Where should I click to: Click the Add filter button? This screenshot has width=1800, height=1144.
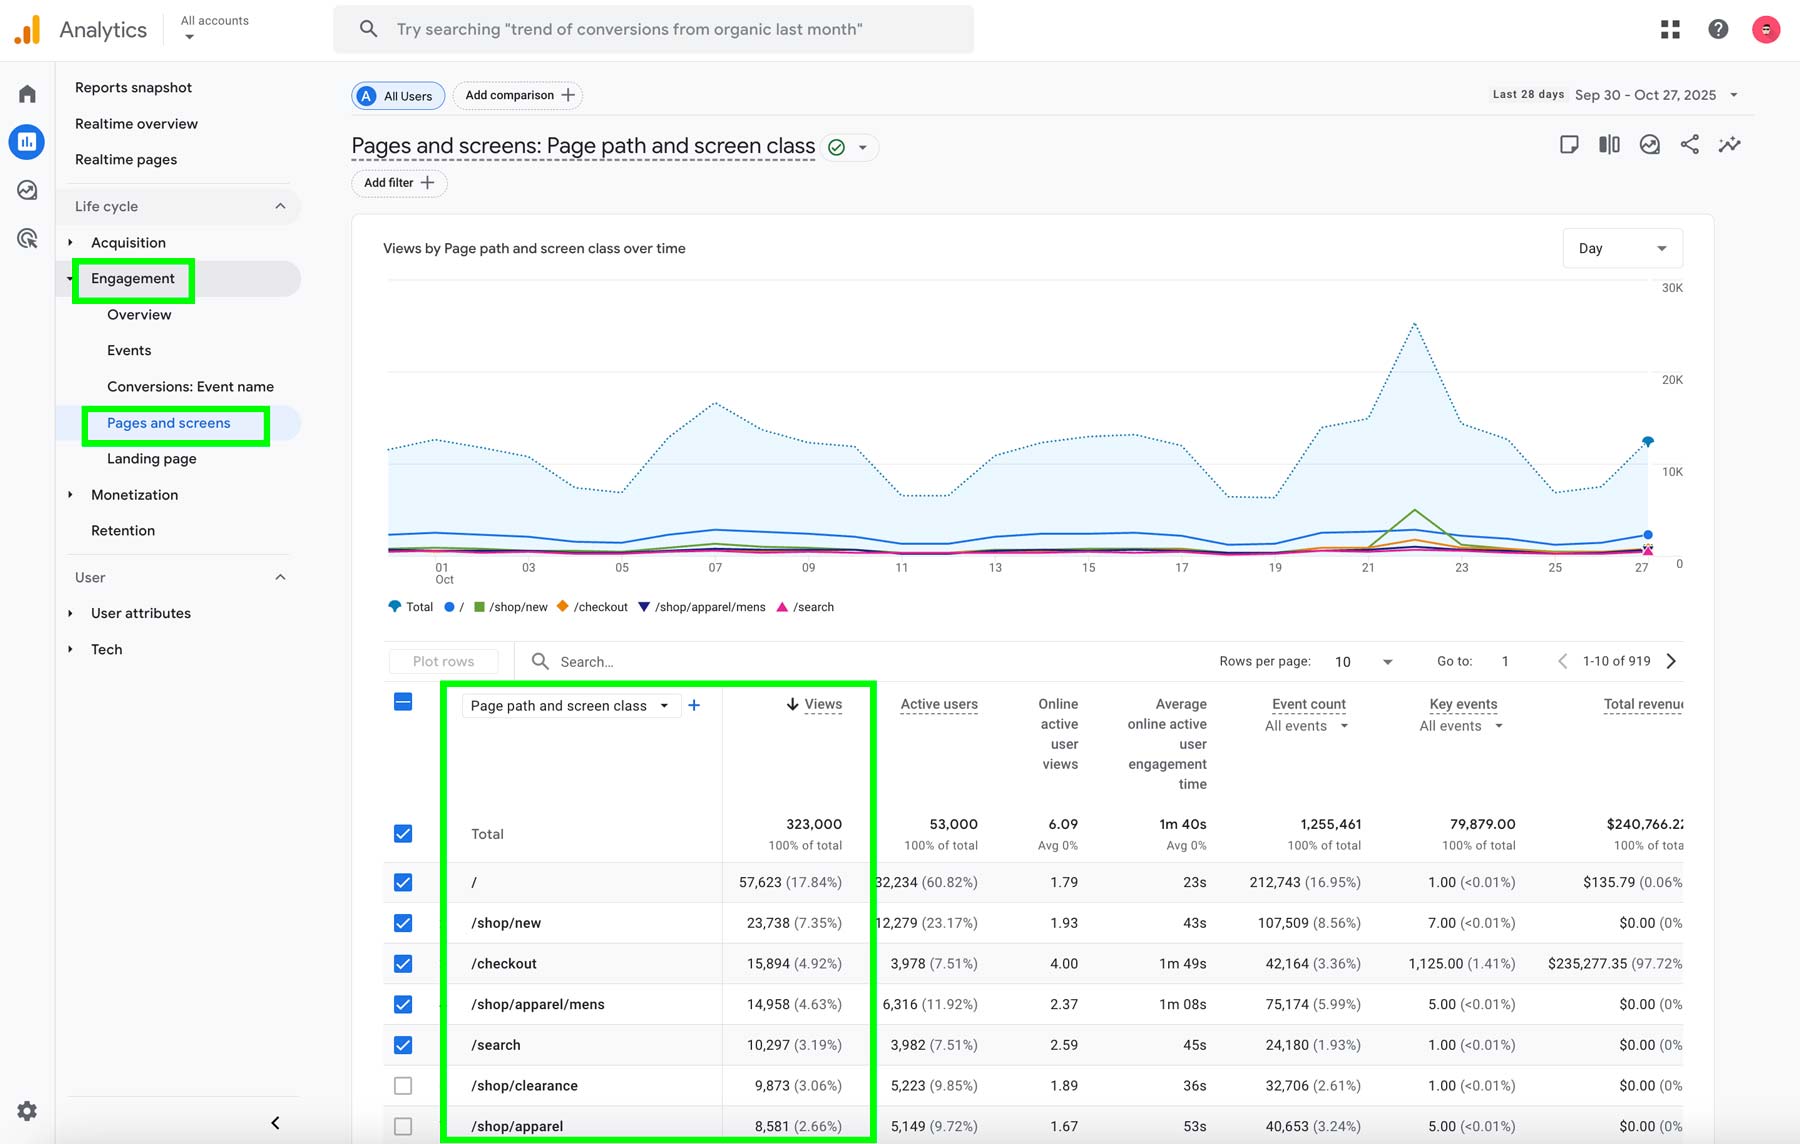398,183
